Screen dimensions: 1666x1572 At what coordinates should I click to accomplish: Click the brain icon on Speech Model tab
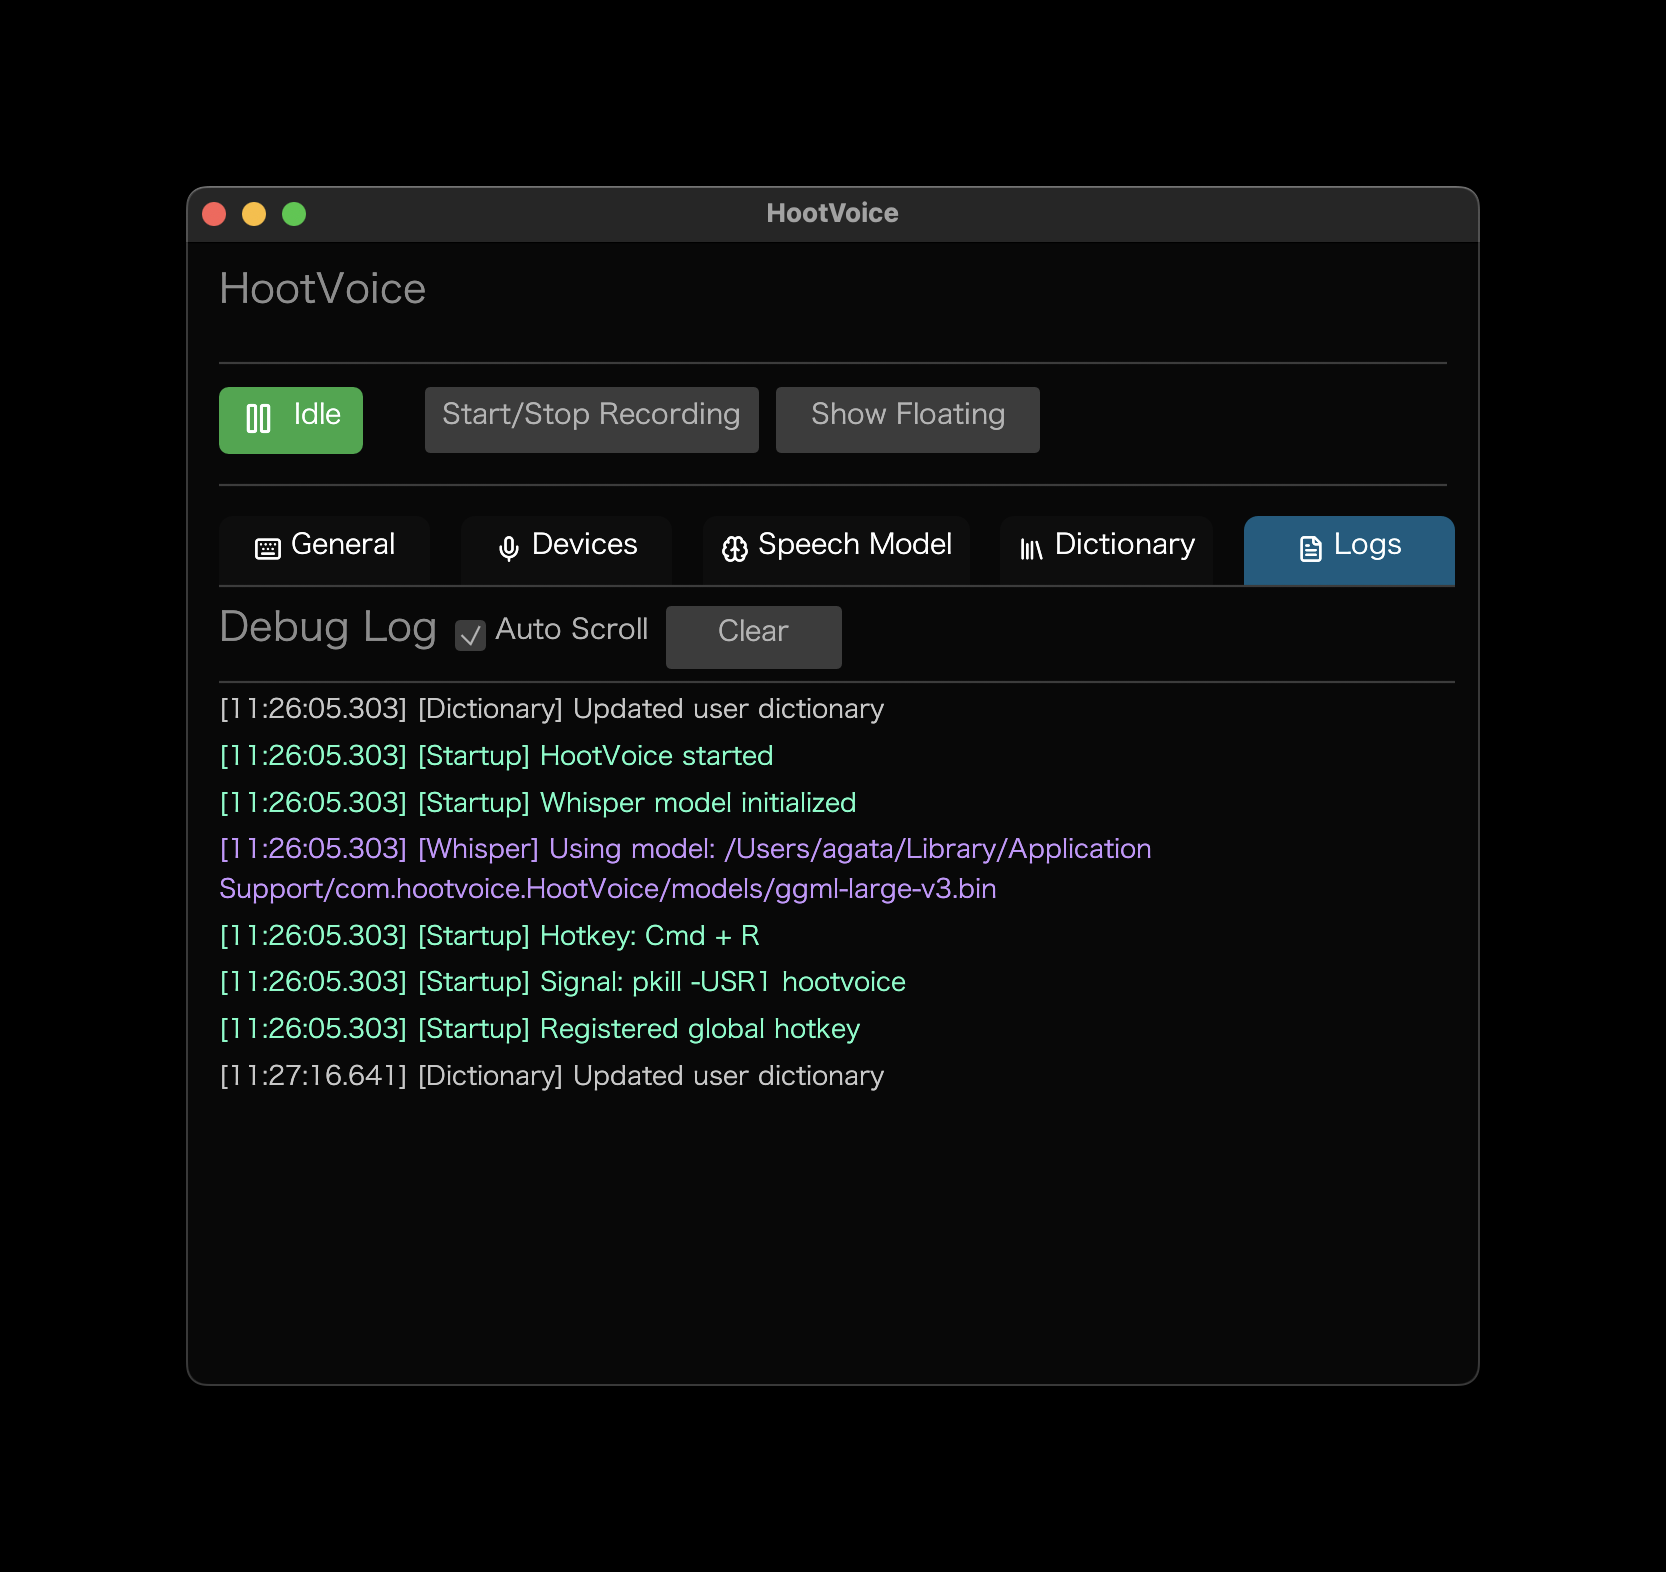coord(735,548)
